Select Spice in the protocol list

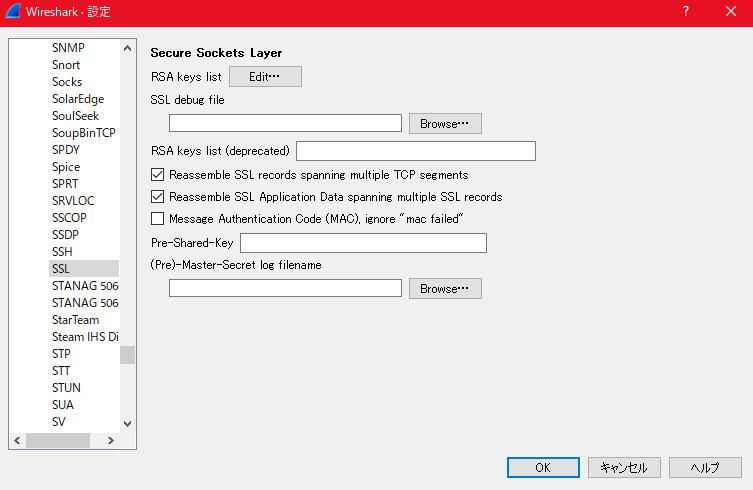[x=66, y=167]
